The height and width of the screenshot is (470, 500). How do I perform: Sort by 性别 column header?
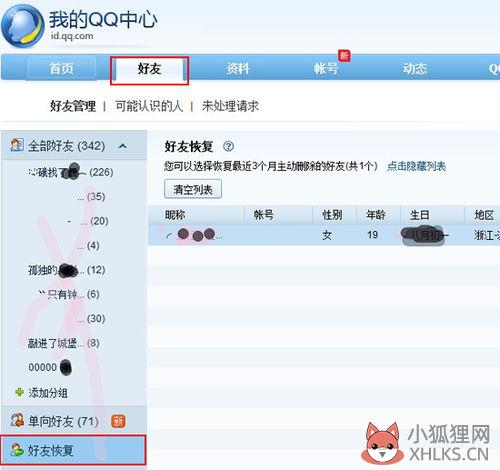click(332, 215)
